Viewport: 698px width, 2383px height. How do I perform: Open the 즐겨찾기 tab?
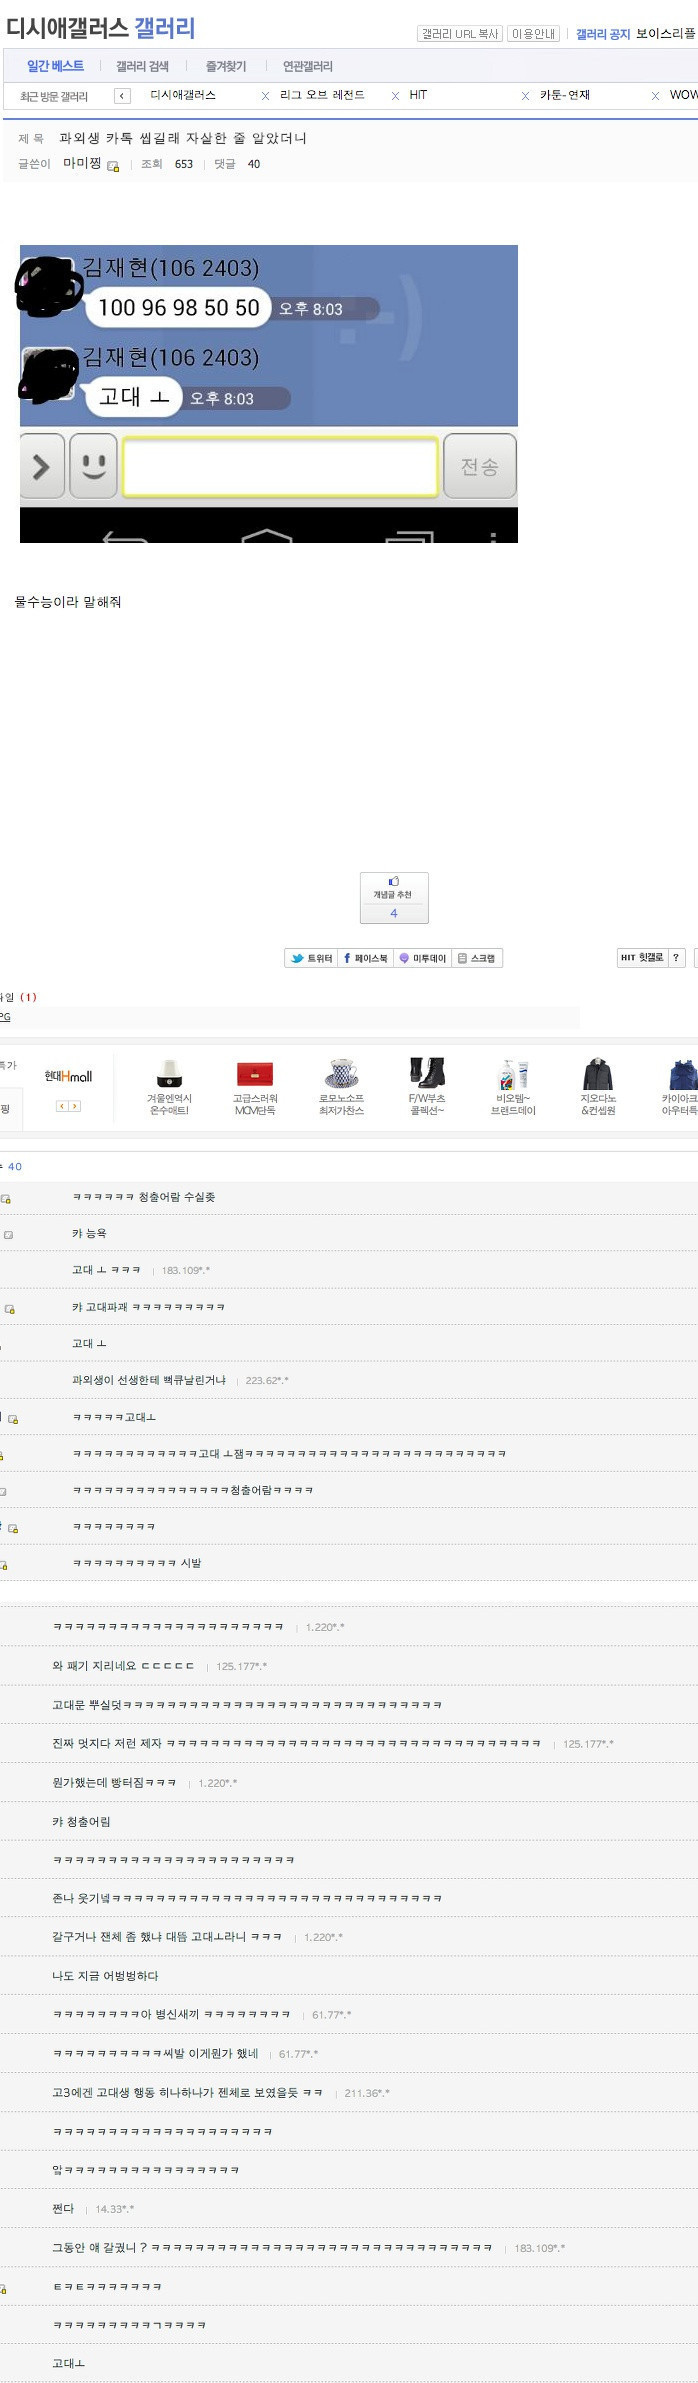click(226, 66)
